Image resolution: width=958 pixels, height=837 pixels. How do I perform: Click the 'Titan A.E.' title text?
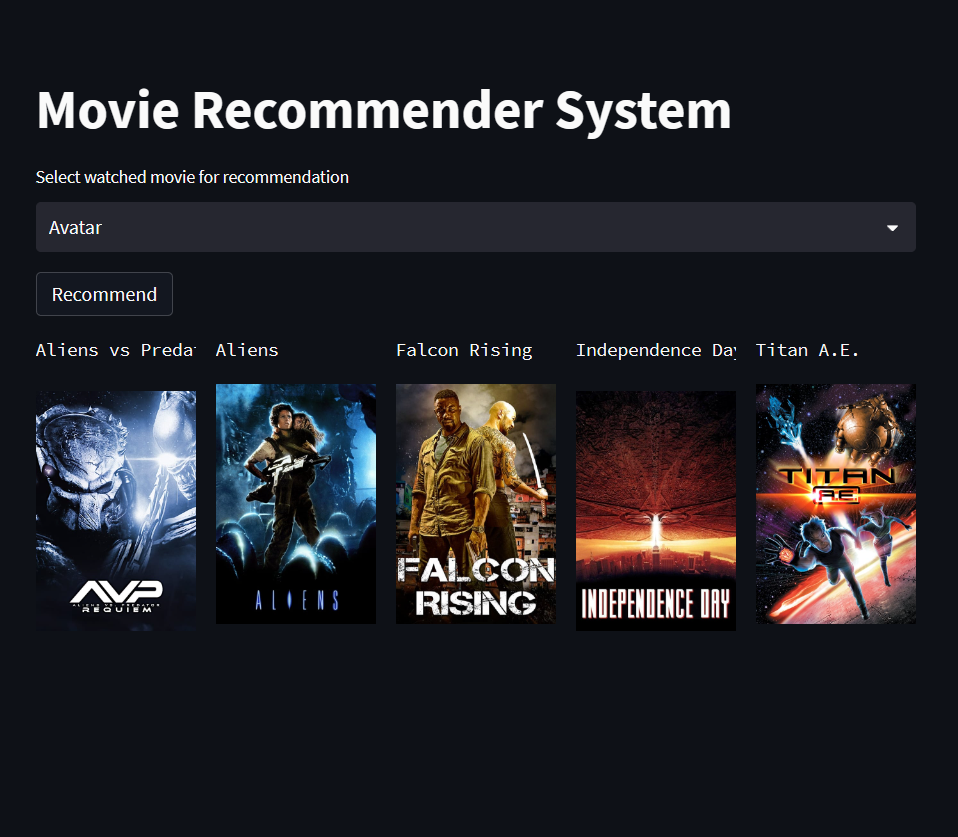(807, 350)
